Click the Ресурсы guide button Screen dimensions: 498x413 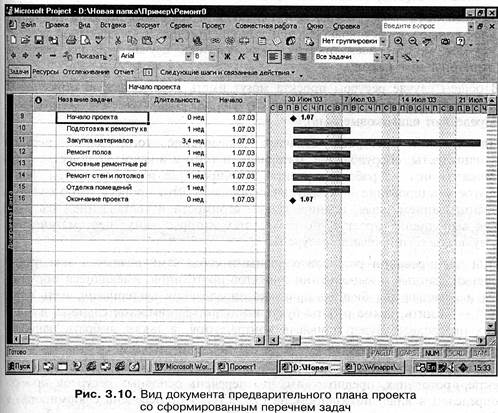click(x=46, y=72)
